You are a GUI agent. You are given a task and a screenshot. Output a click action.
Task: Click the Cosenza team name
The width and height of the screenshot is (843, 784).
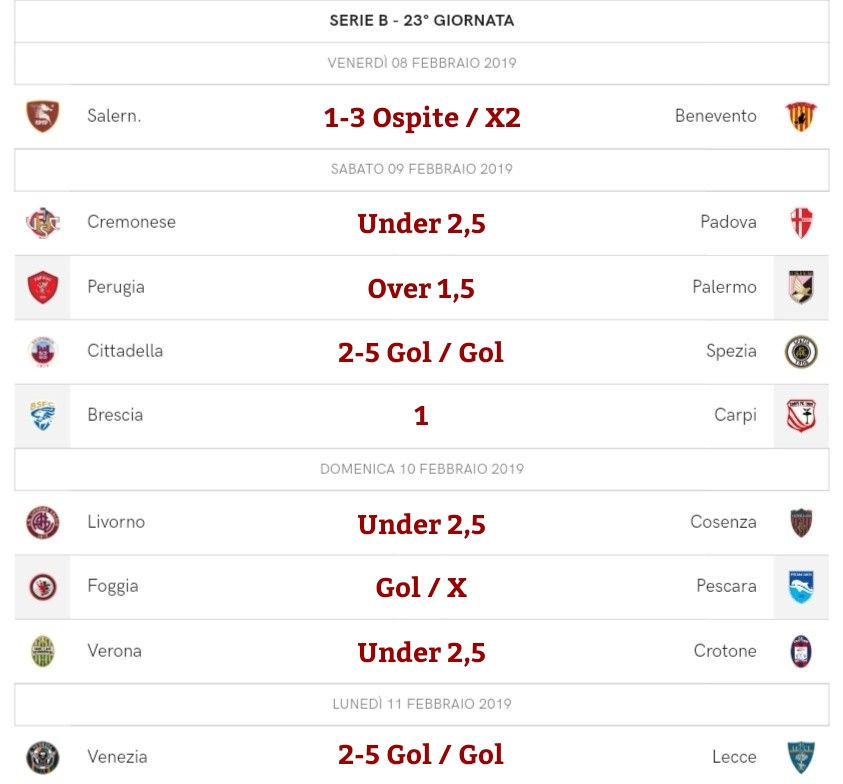click(723, 522)
